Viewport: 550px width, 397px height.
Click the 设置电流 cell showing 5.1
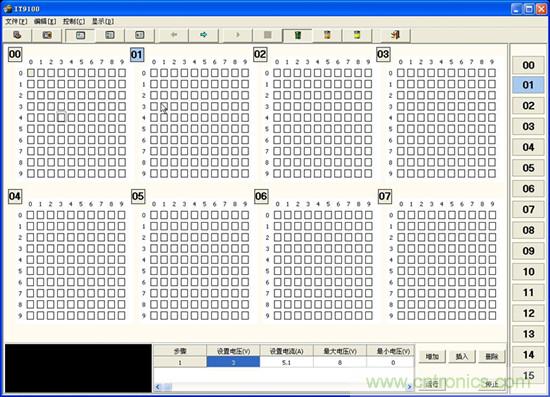(287, 363)
